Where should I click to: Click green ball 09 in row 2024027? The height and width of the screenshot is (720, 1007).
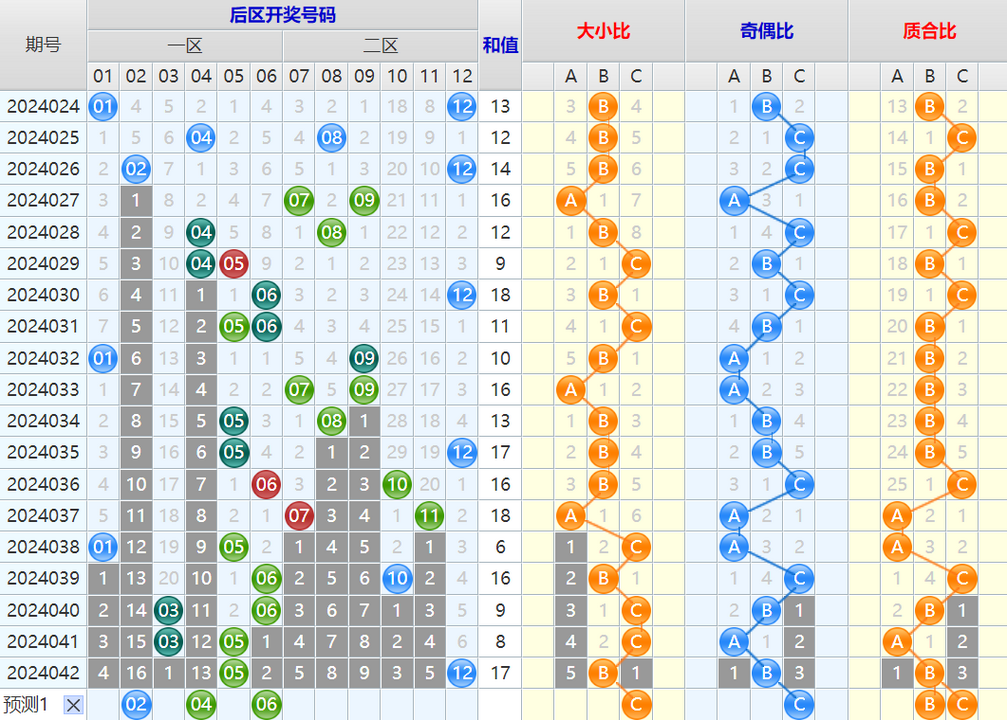tap(365, 200)
